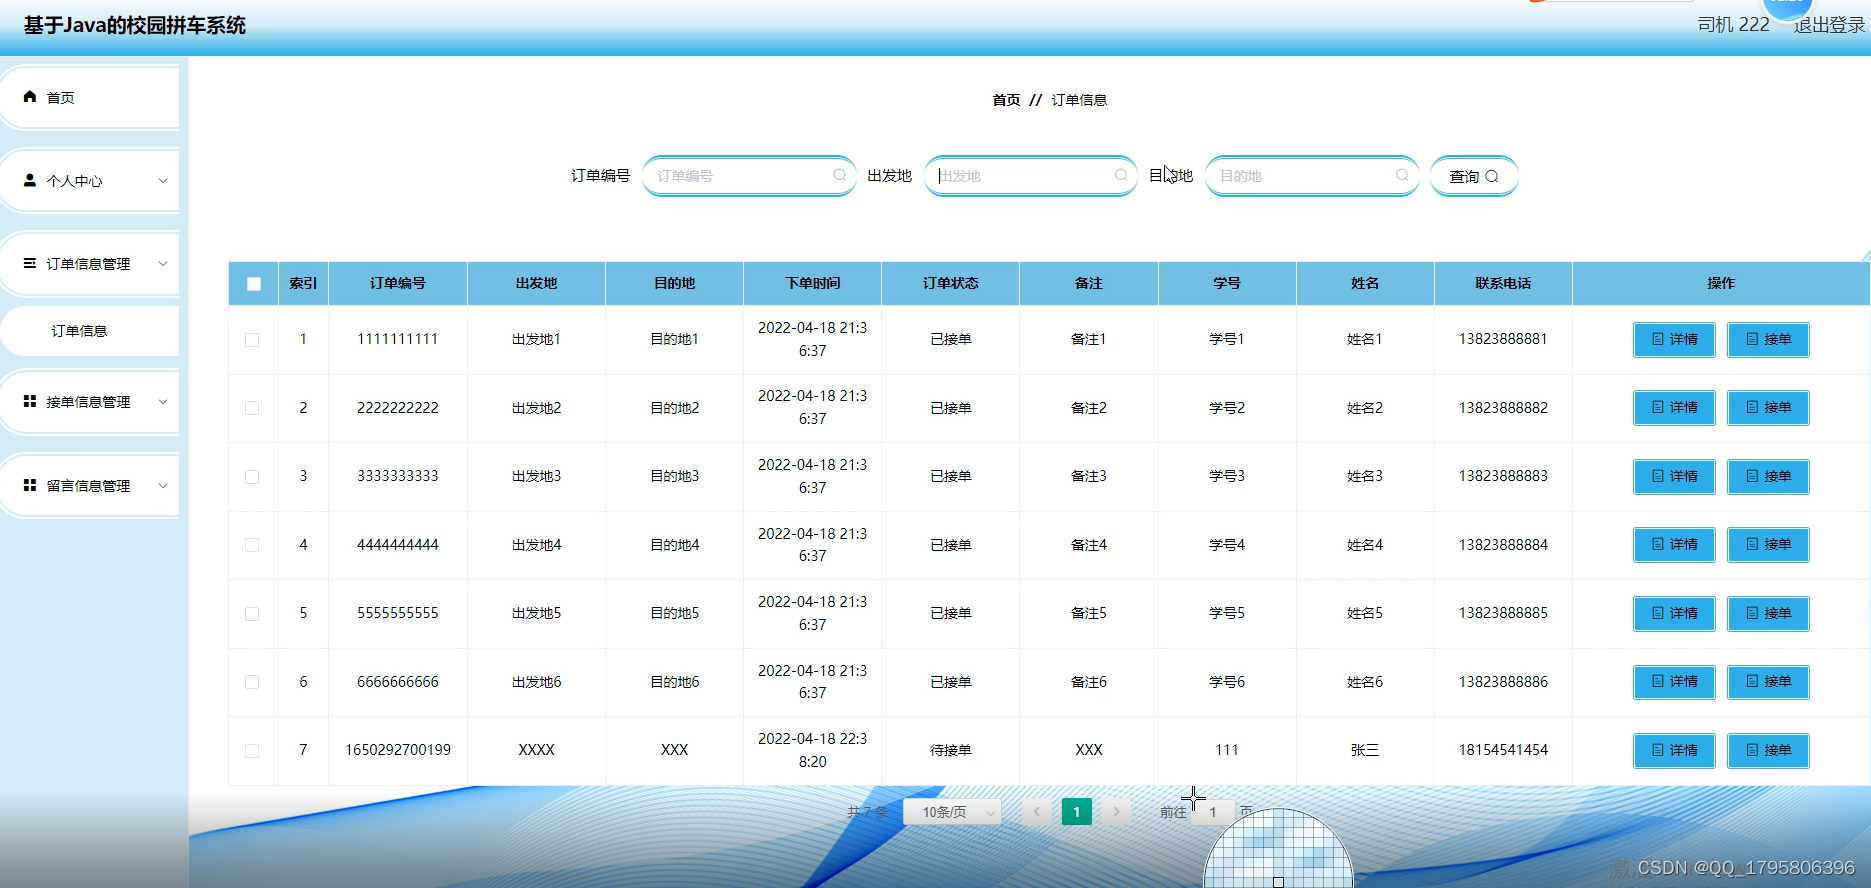Click the 下单时间 column header
Screen dimensions: 1871x888
(x=813, y=284)
